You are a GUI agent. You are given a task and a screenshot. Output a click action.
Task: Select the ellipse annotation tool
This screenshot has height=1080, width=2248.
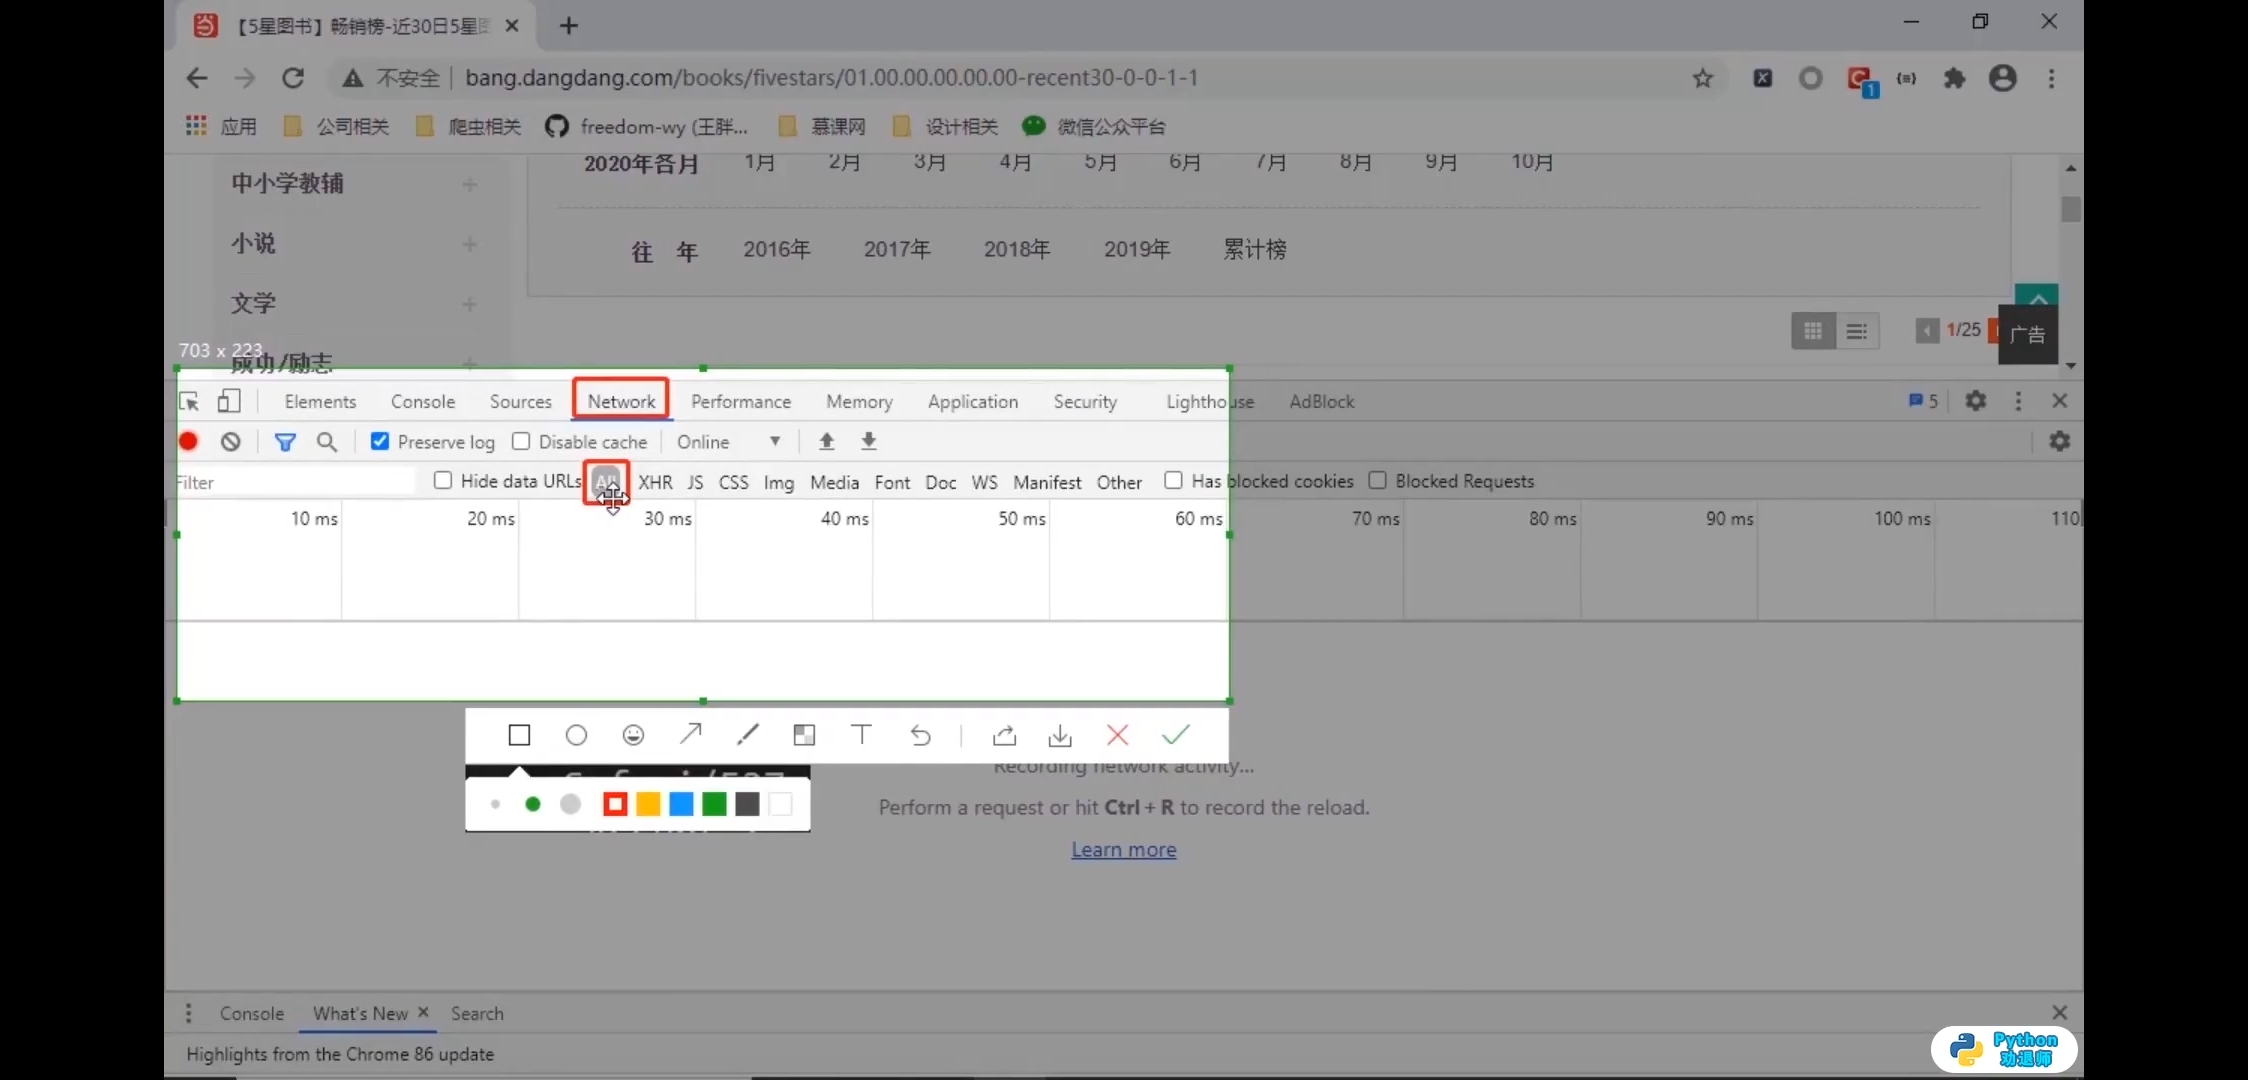tap(576, 736)
